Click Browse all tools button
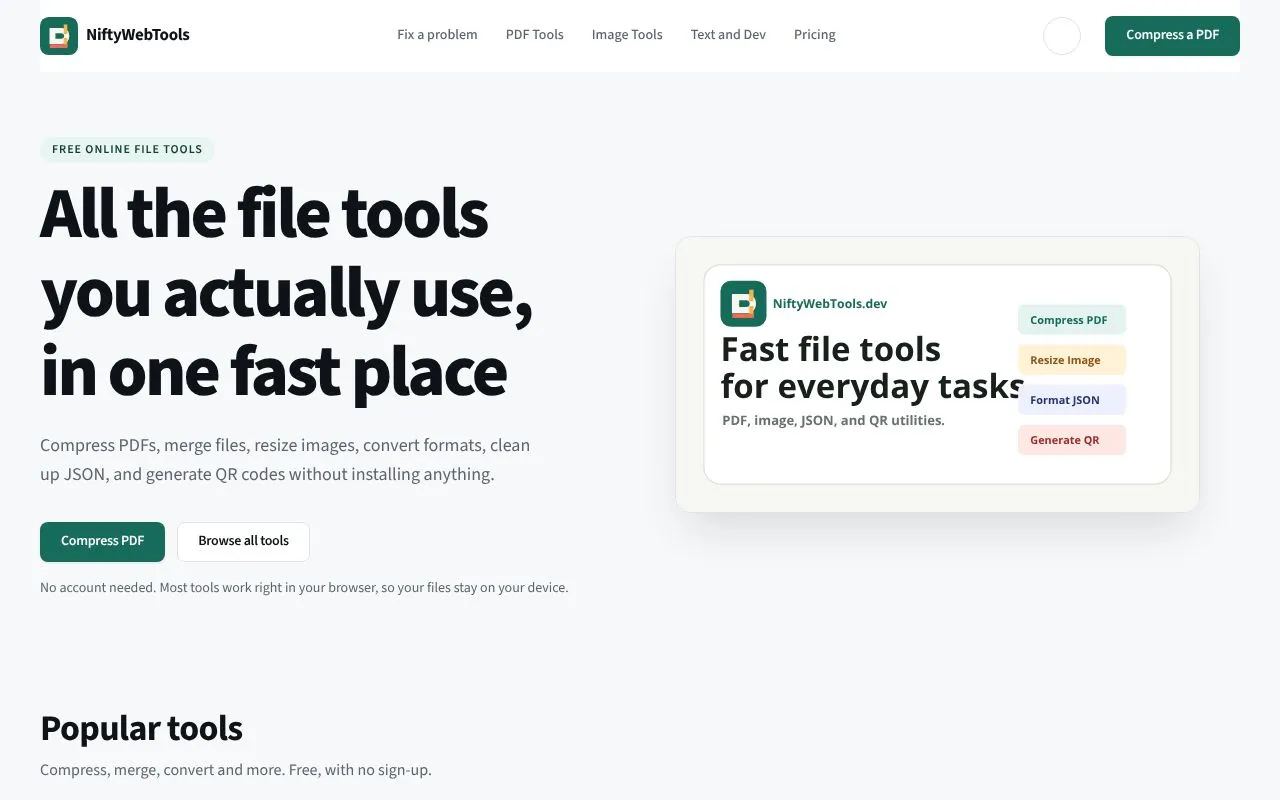Screen dimensions: 1280x800 coord(243,542)
